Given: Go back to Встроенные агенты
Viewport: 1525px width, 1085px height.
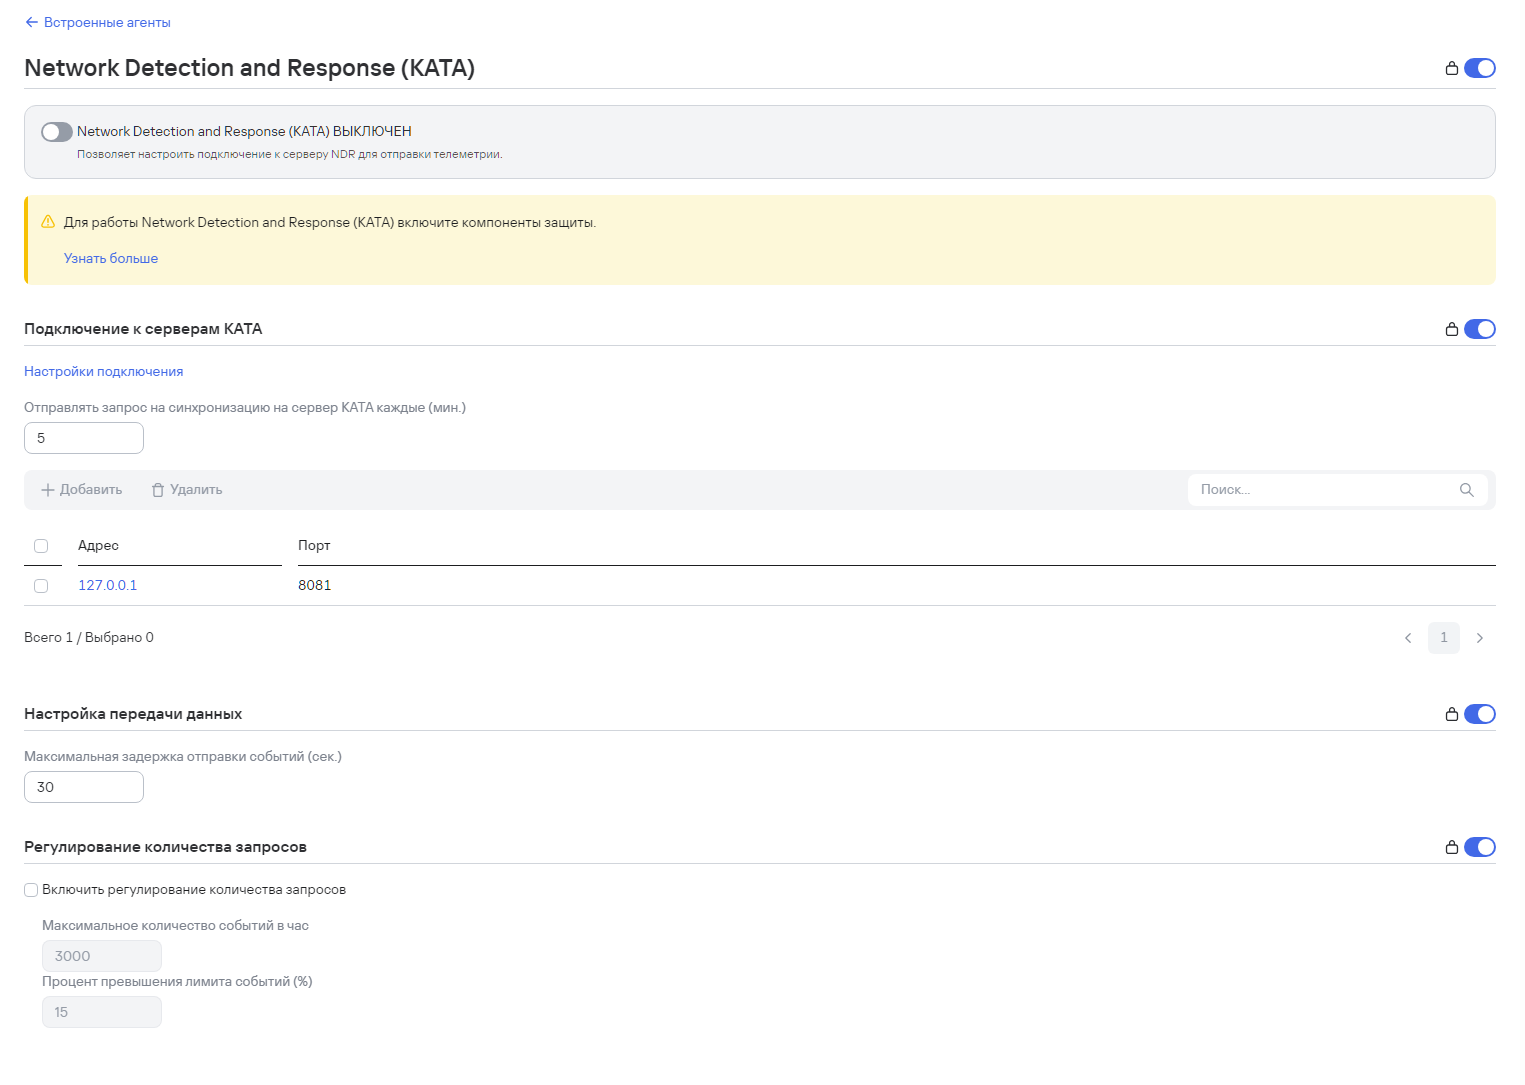Looking at the screenshot, I should pyautogui.click(x=98, y=22).
